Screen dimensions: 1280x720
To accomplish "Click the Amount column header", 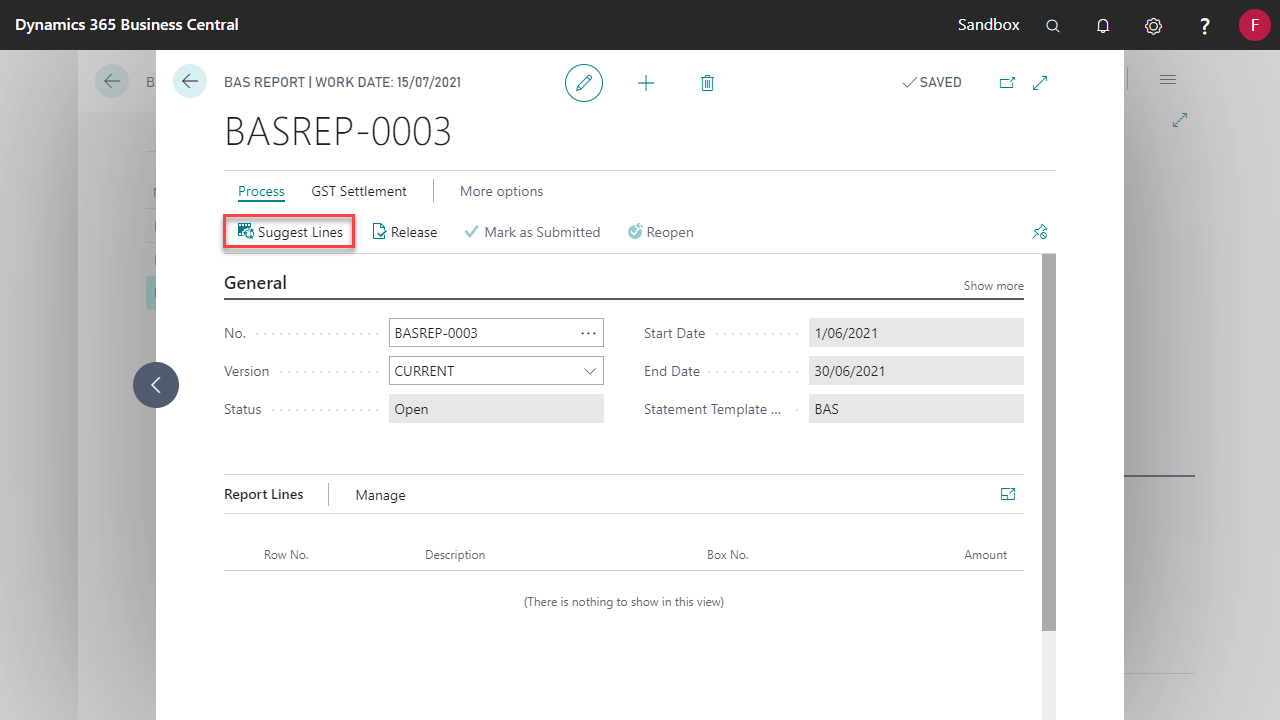I will coord(986,555).
